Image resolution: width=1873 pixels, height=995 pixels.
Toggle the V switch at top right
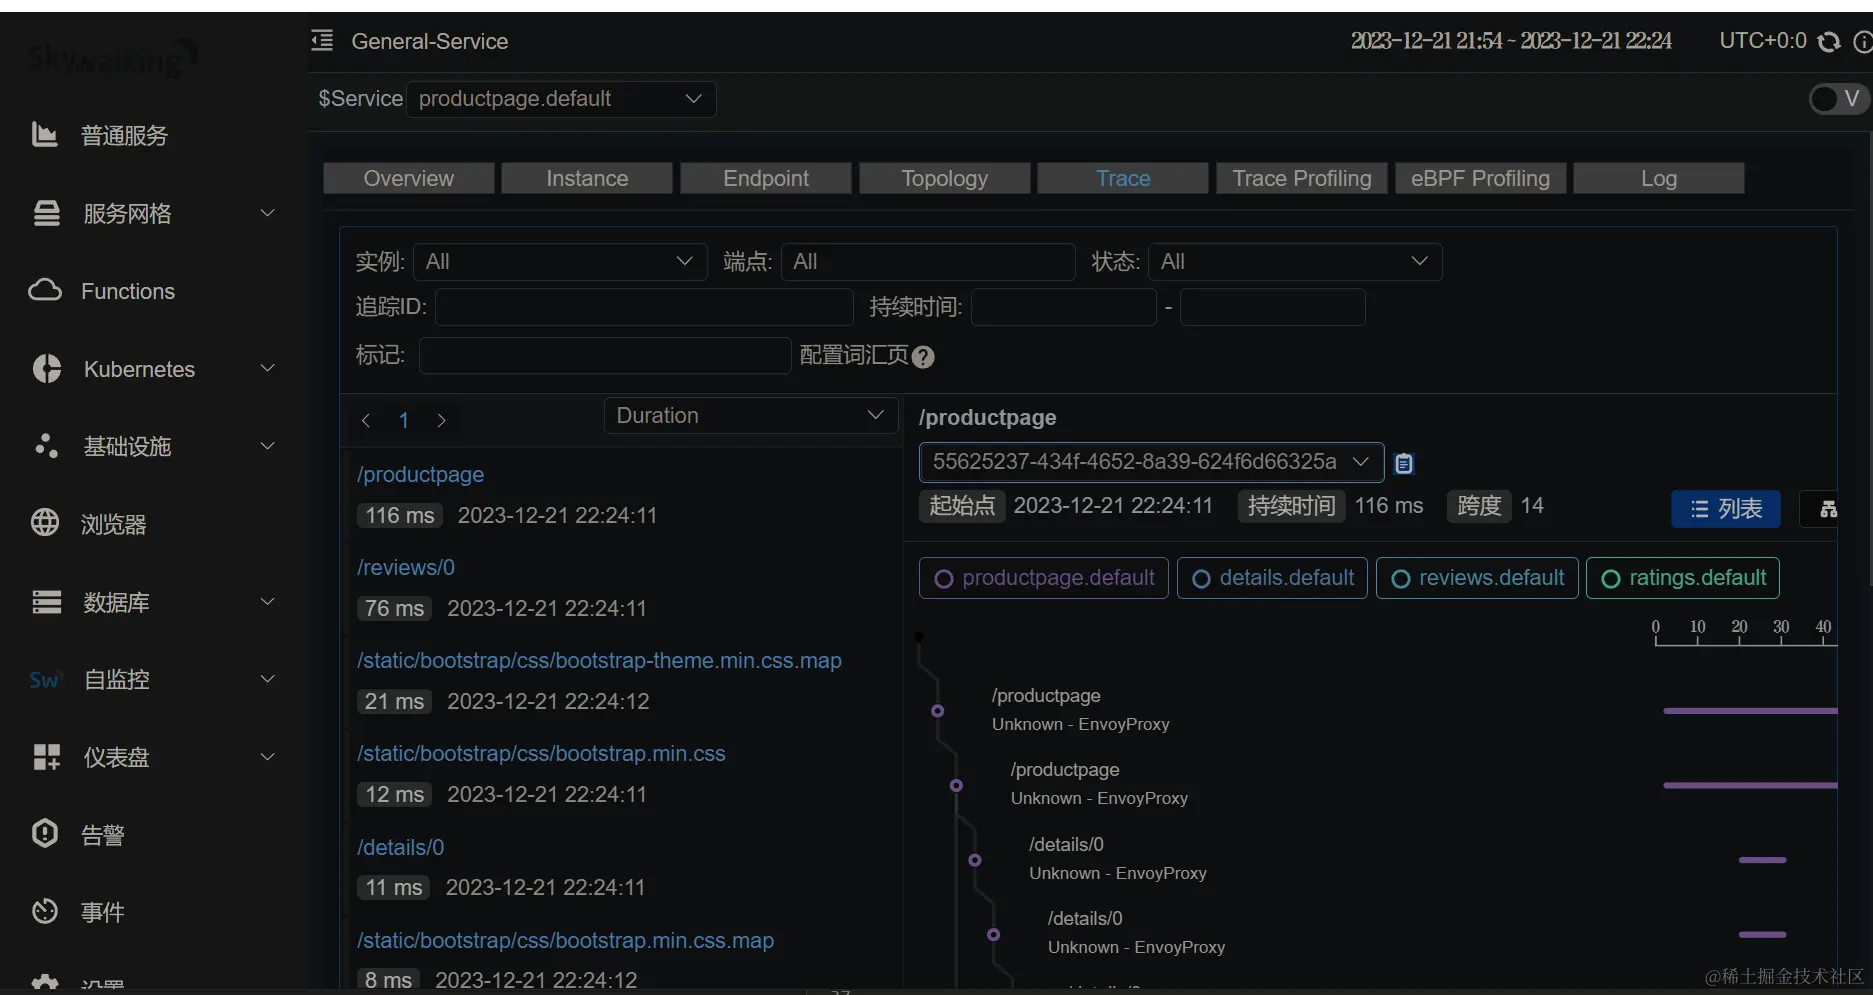click(1838, 98)
